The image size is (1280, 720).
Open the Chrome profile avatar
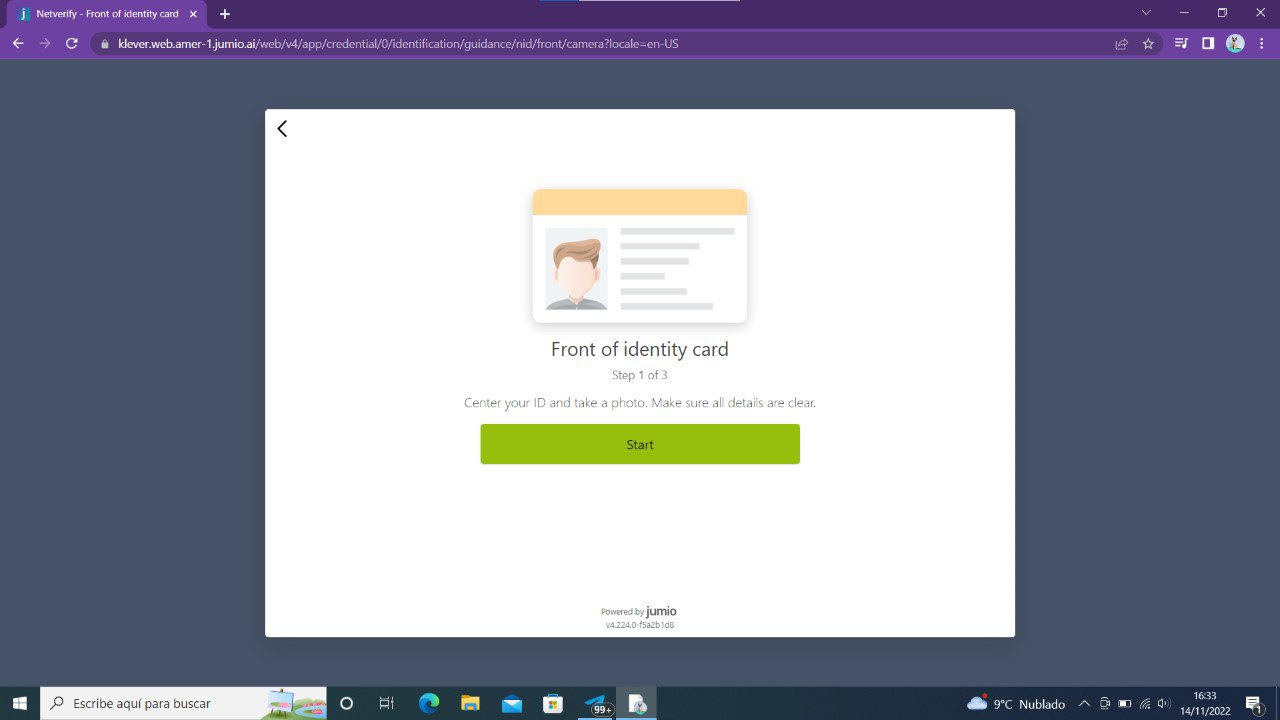1235,44
